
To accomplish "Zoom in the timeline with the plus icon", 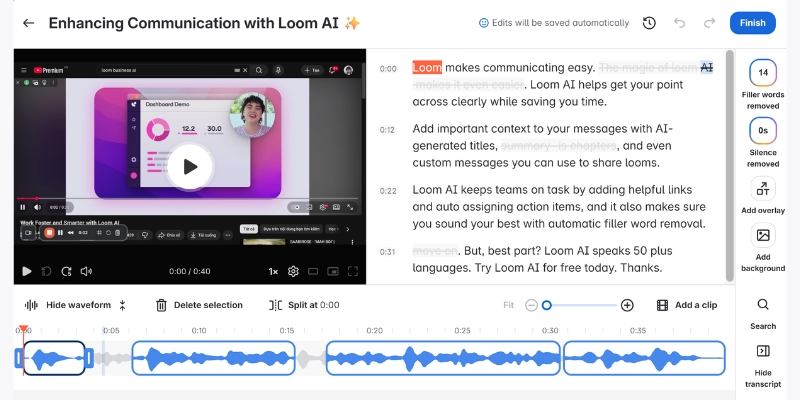I will click(627, 305).
